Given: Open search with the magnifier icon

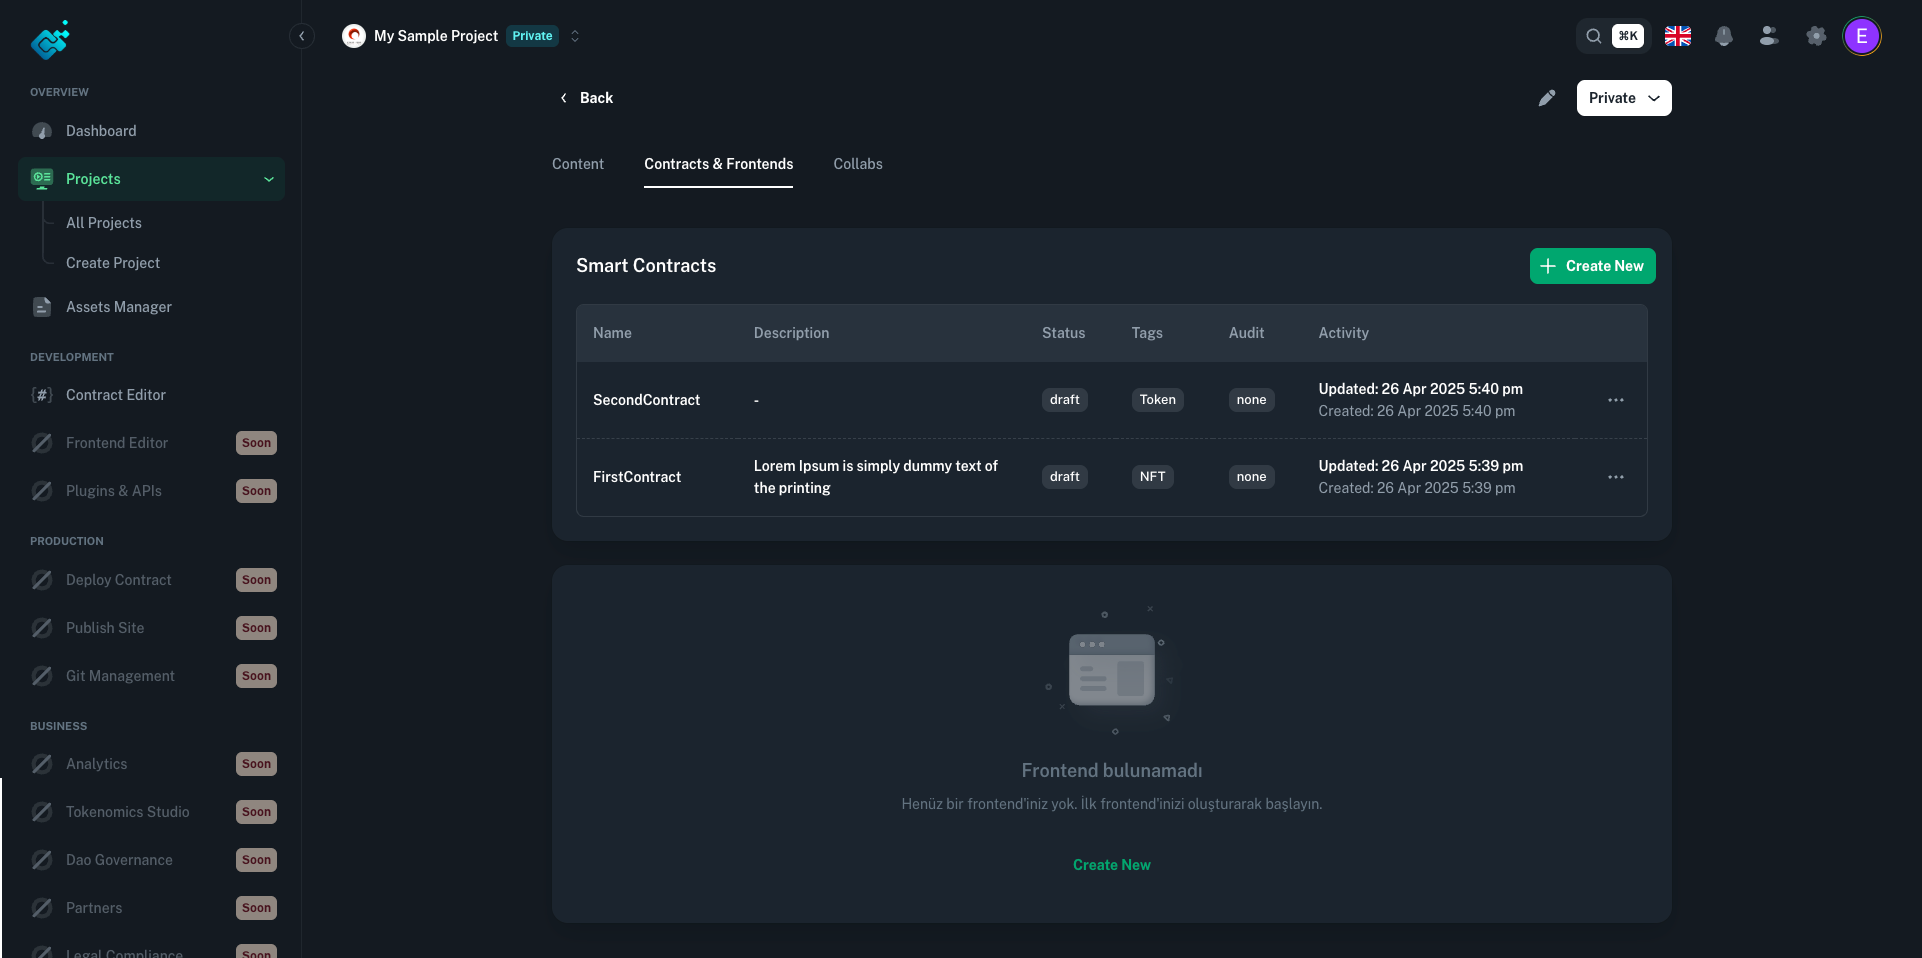Looking at the screenshot, I should click(1594, 36).
